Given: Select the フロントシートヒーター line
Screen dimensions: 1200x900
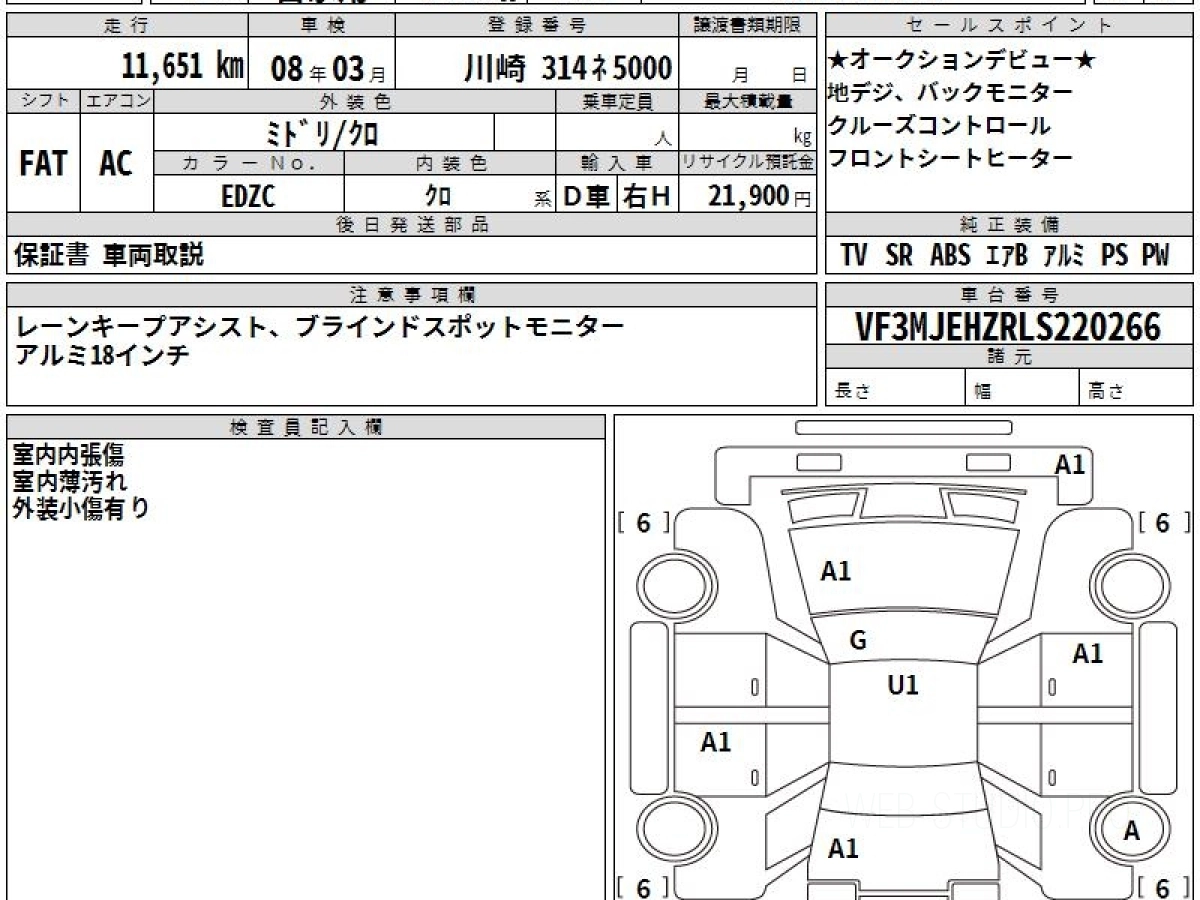Looking at the screenshot, I should click(950, 158).
